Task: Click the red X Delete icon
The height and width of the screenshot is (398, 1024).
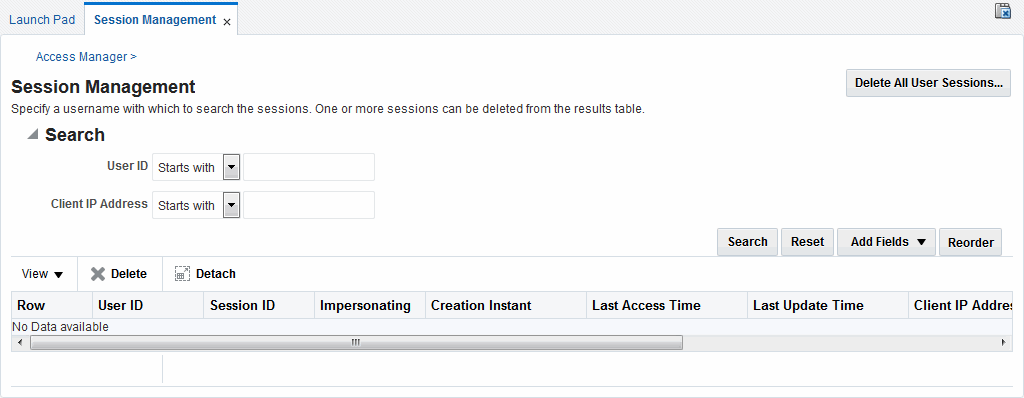Action: [x=98, y=274]
